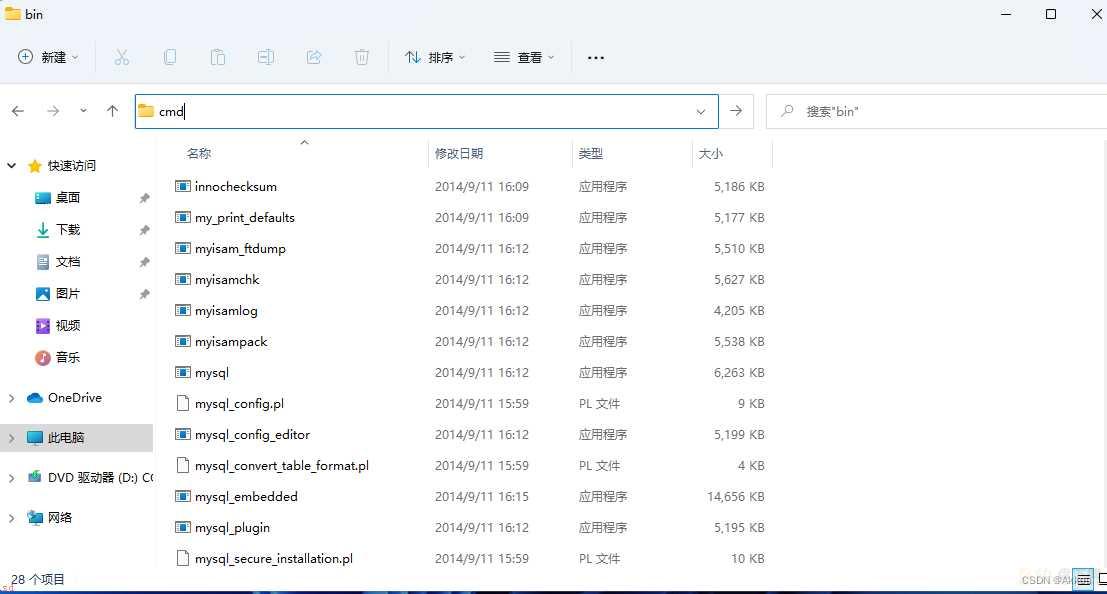
Task: Click the Paste clipboard icon
Action: click(x=217, y=57)
